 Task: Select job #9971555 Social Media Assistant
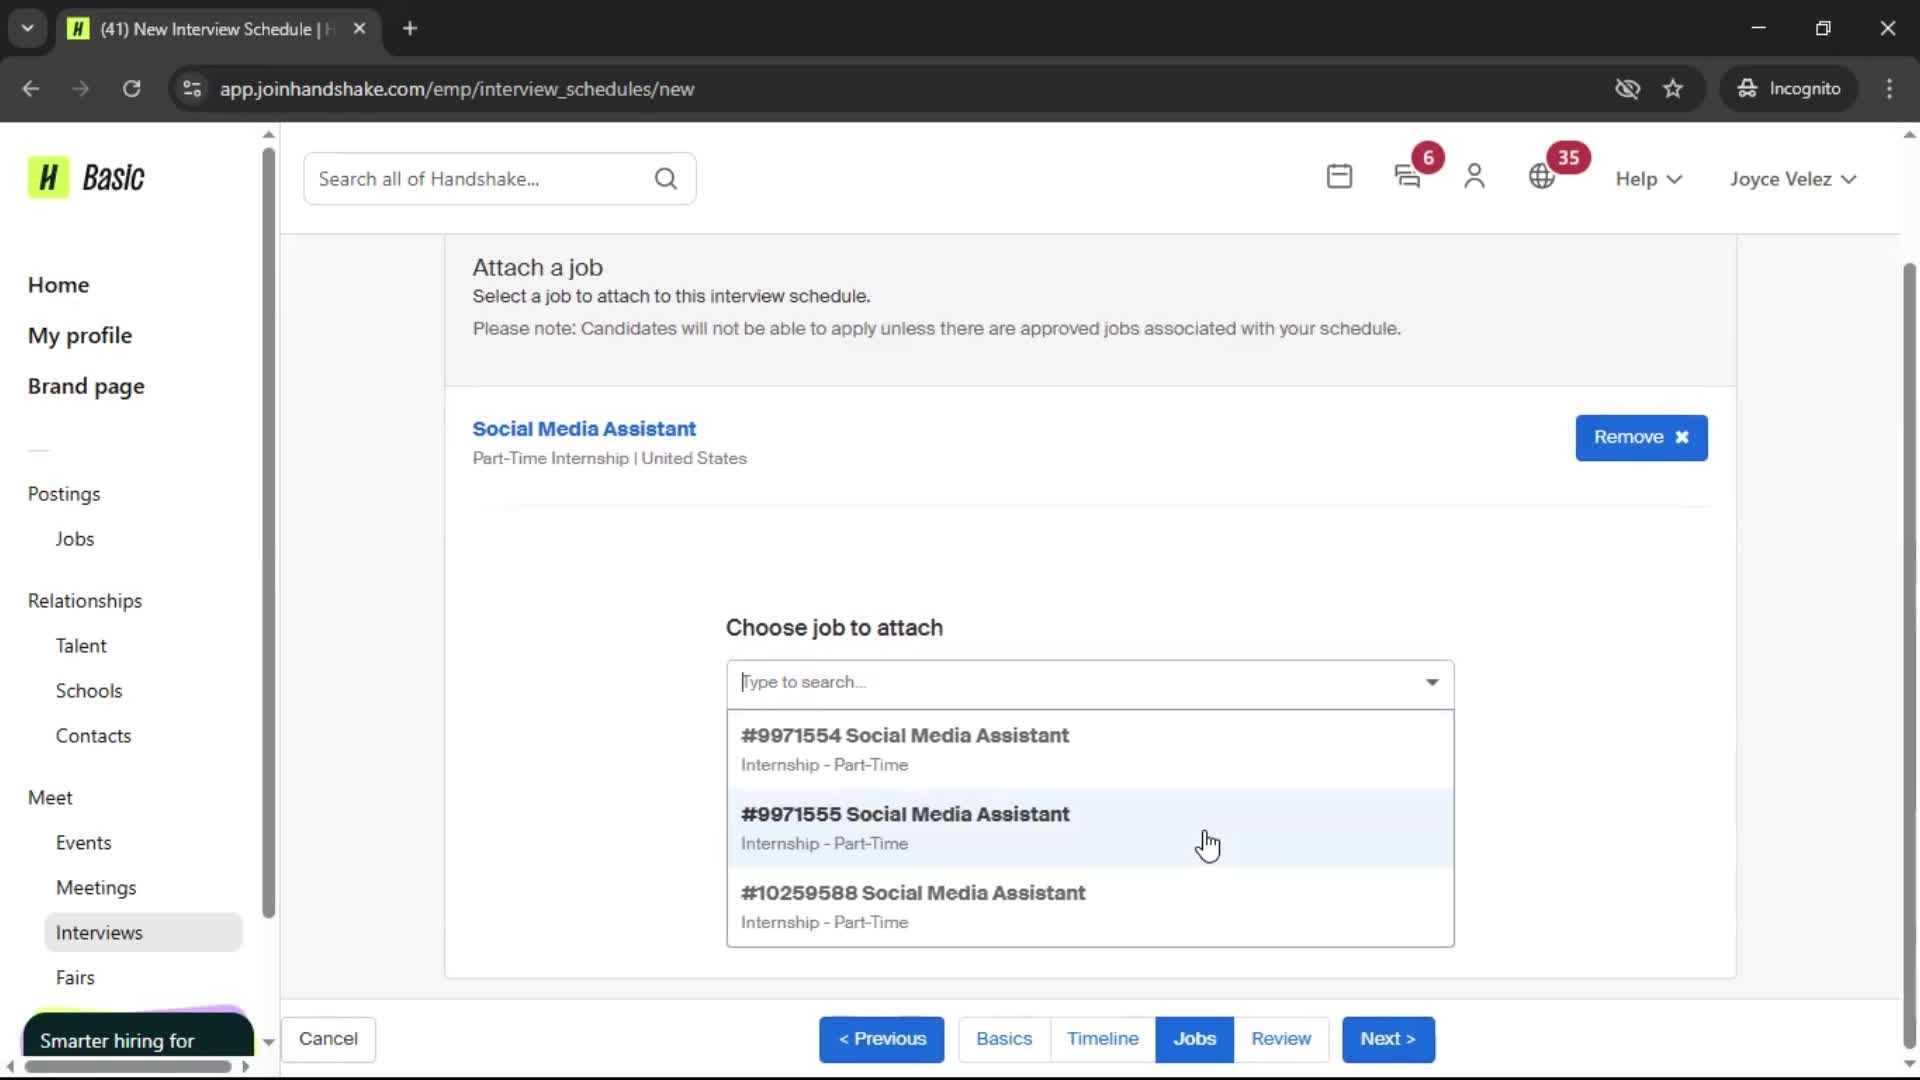pyautogui.click(x=1090, y=828)
